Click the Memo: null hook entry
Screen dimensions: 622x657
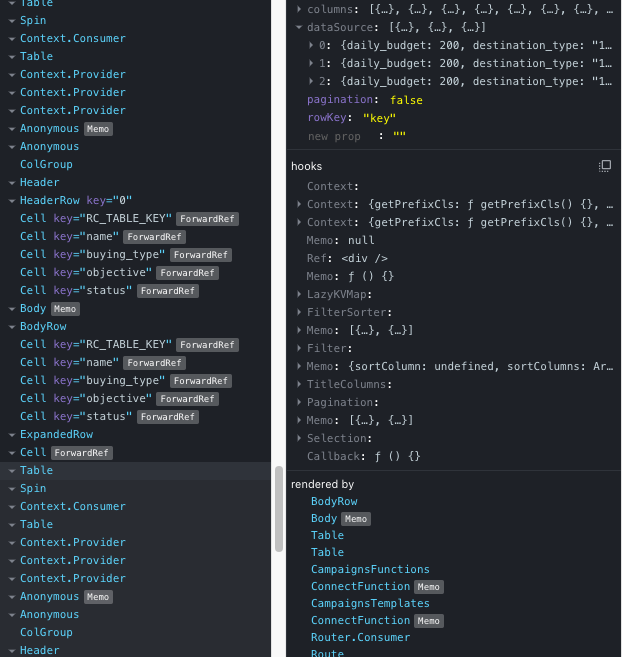click(340, 240)
